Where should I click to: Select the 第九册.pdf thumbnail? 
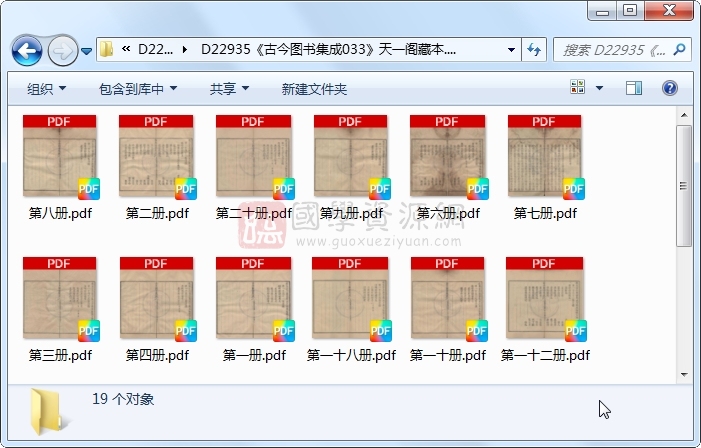click(x=351, y=156)
